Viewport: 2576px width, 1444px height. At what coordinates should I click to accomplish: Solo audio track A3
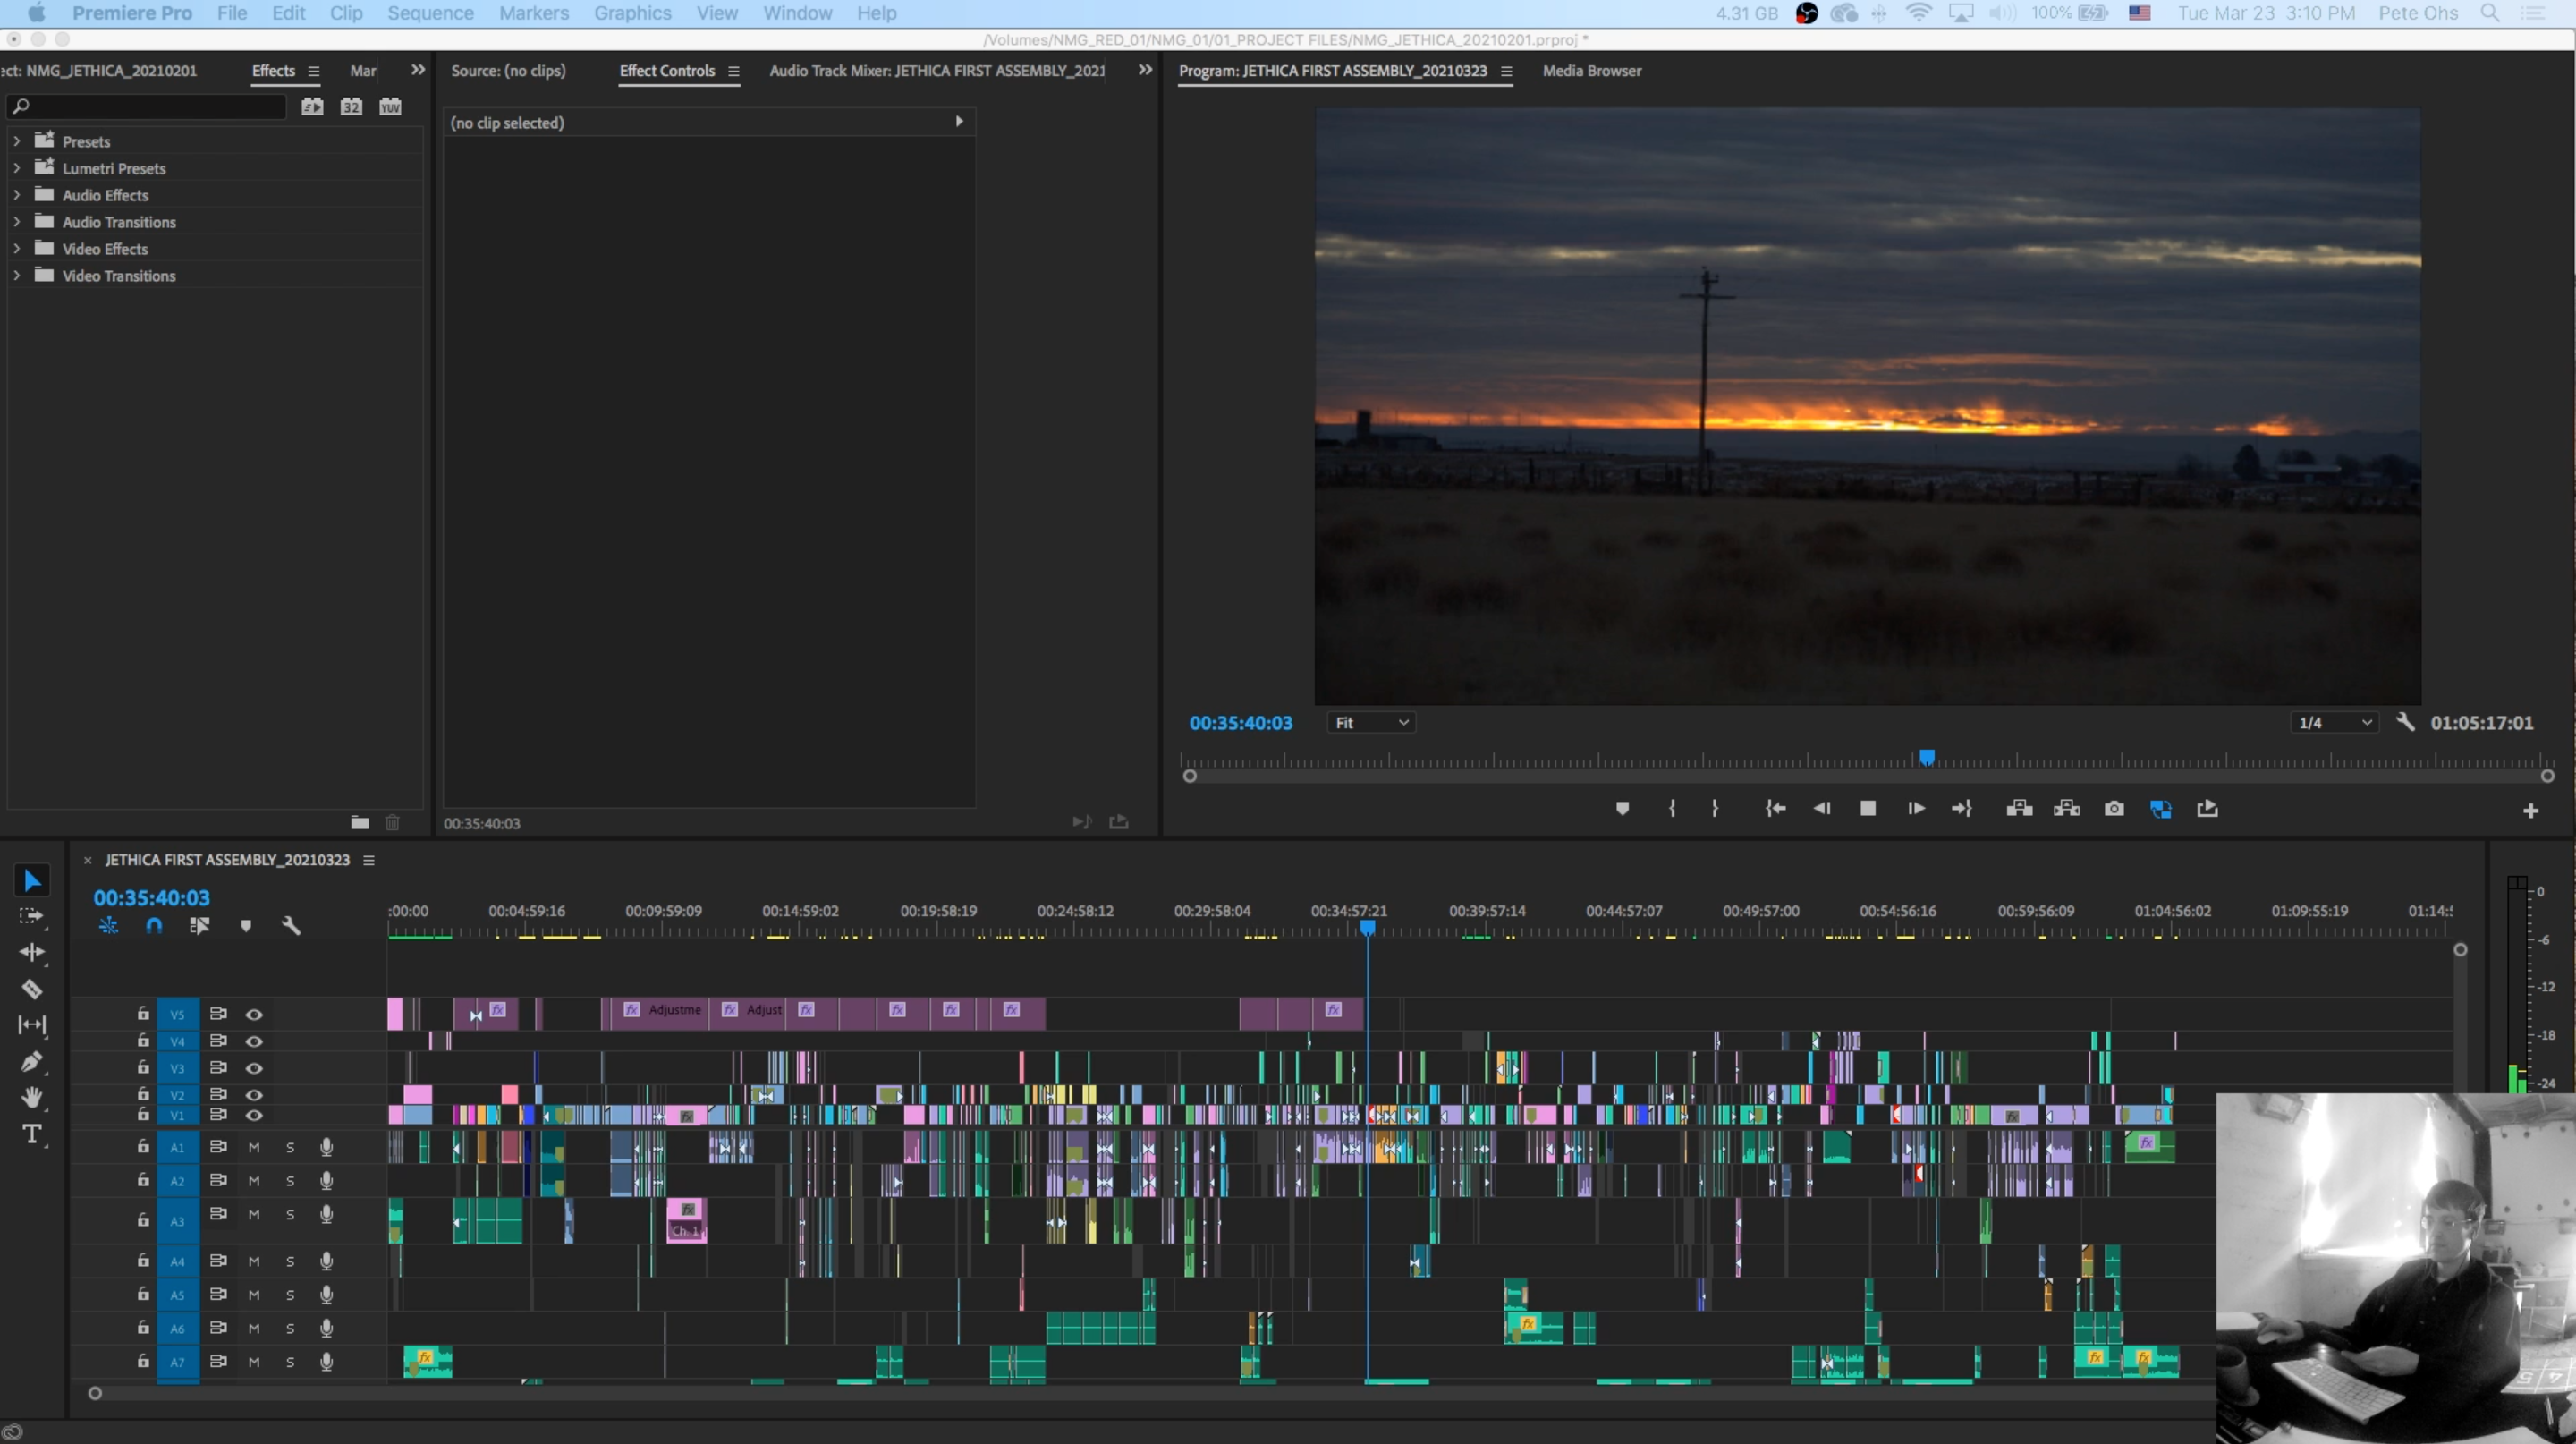pos(290,1214)
